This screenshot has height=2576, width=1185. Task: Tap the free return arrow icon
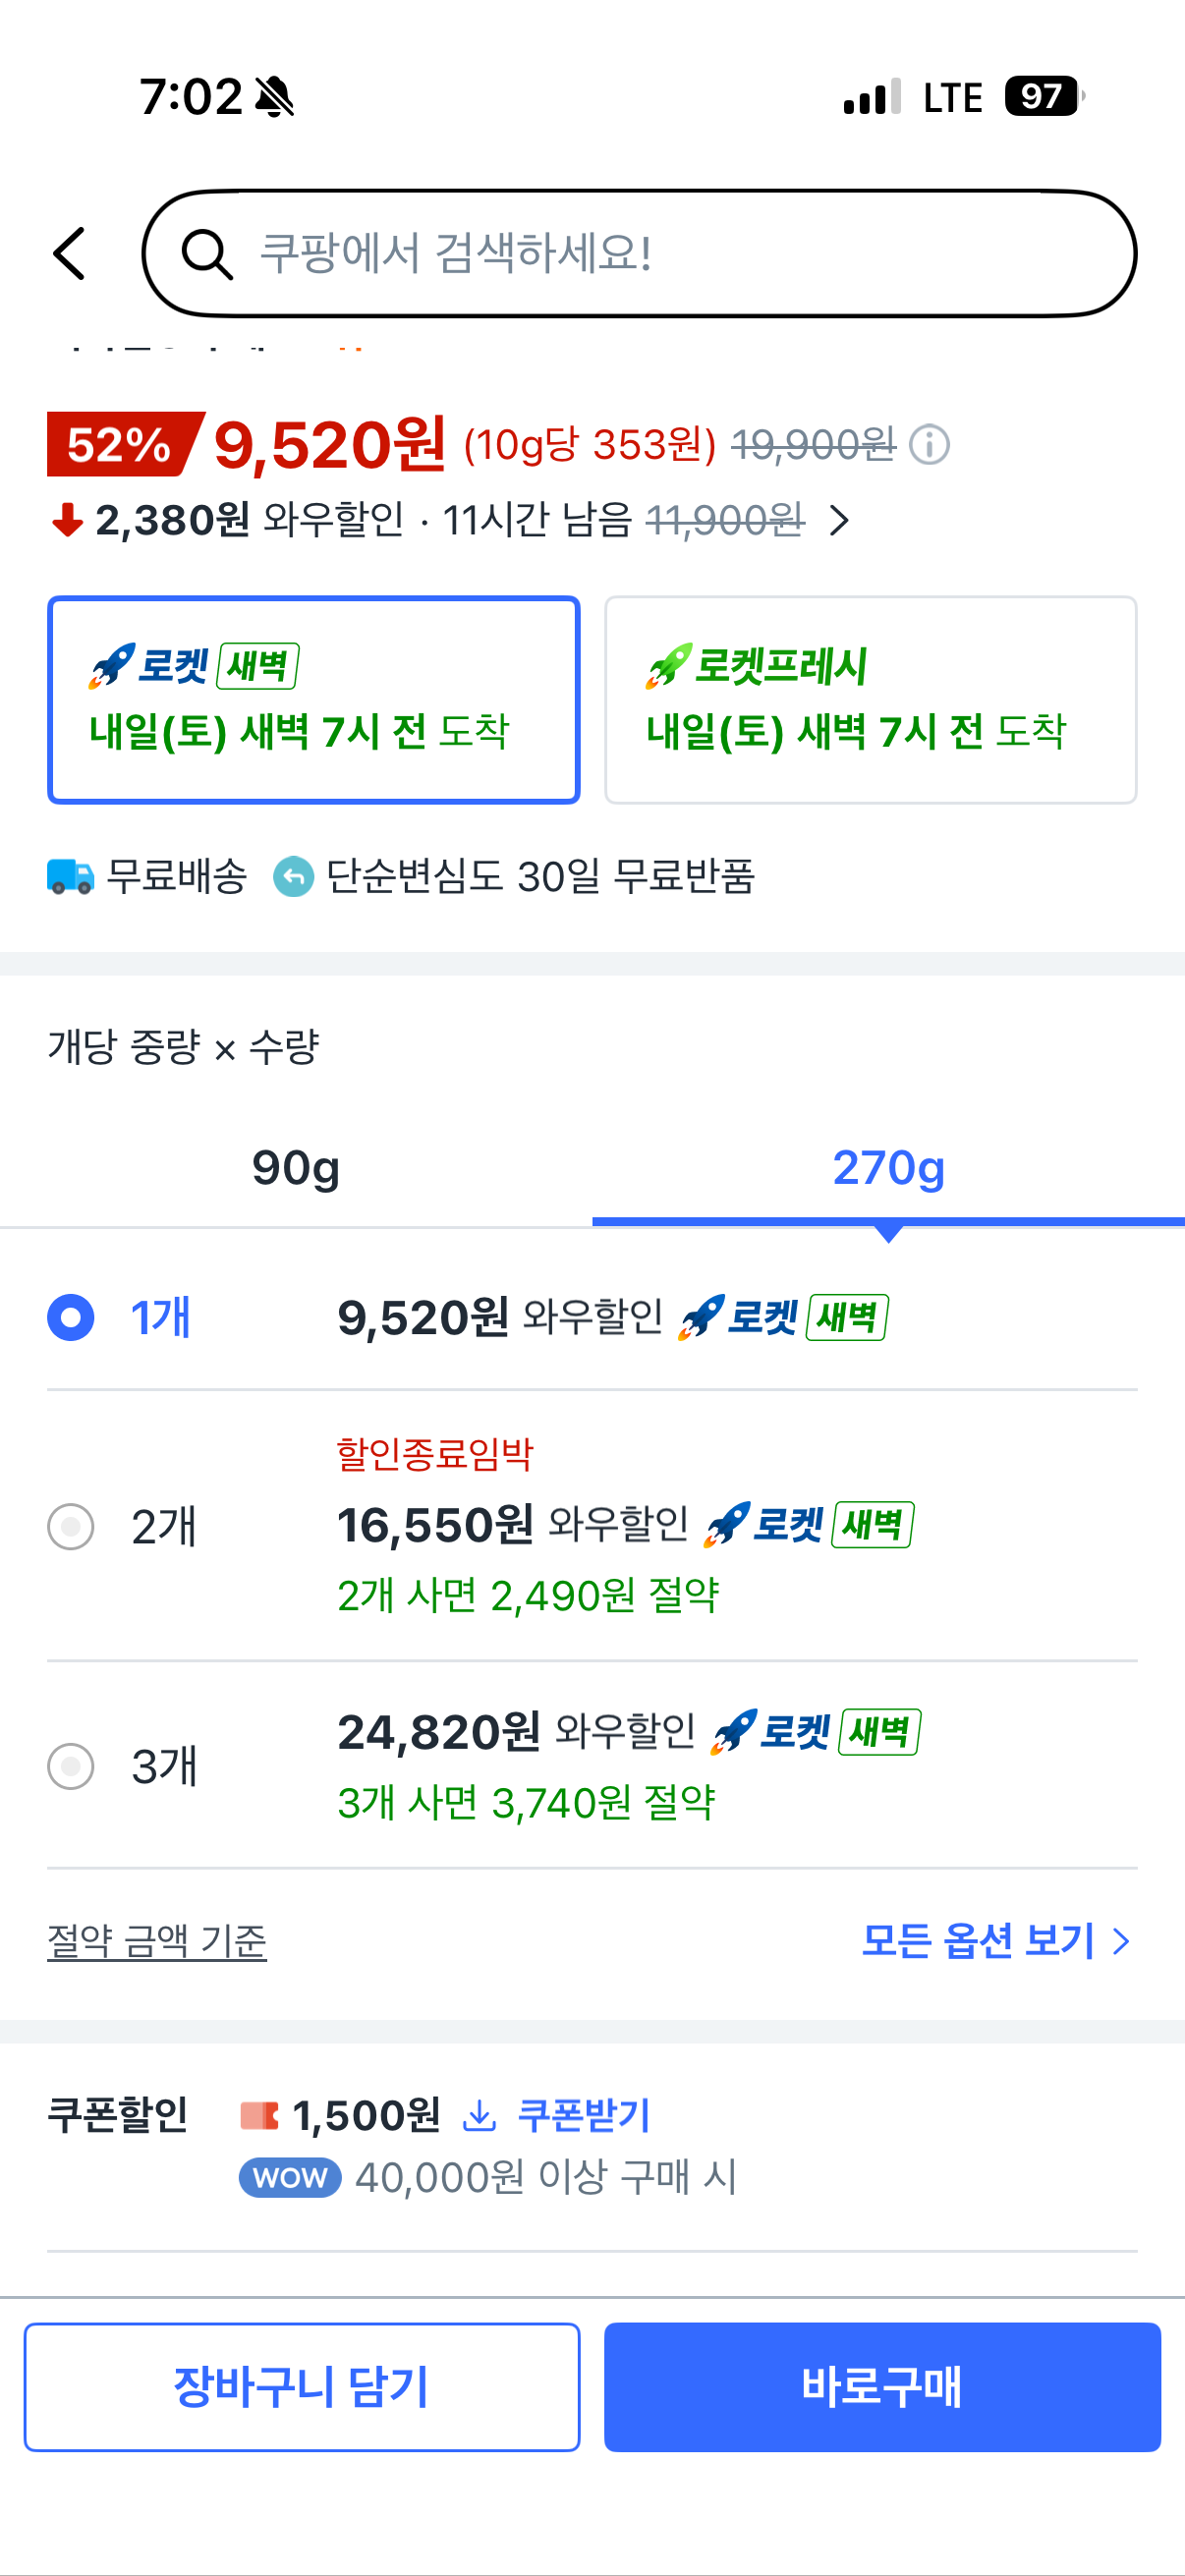293,877
